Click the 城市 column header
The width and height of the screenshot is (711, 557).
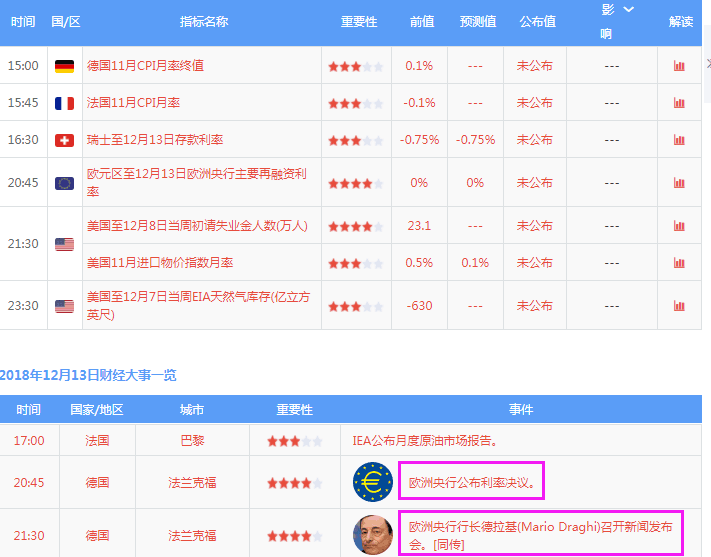192,410
